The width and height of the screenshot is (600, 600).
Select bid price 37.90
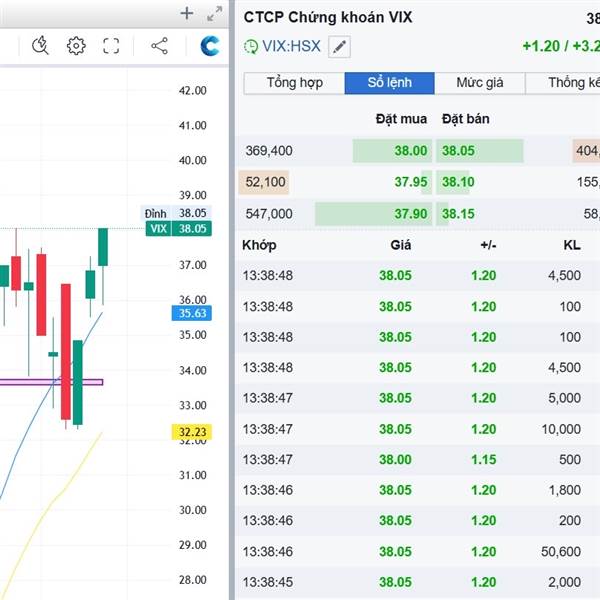pyautogui.click(x=411, y=214)
